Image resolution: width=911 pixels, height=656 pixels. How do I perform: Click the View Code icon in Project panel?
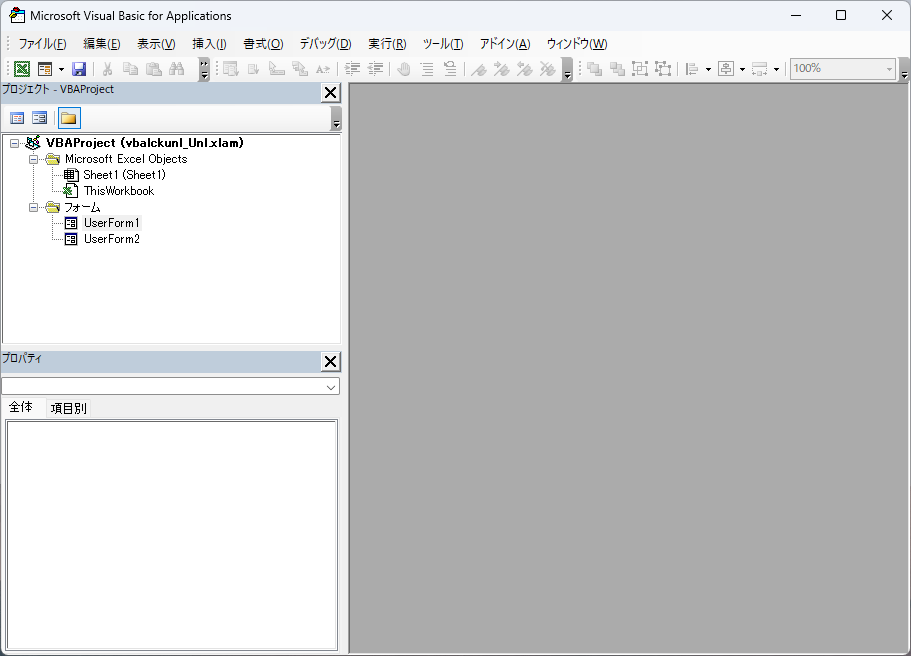click(17, 118)
